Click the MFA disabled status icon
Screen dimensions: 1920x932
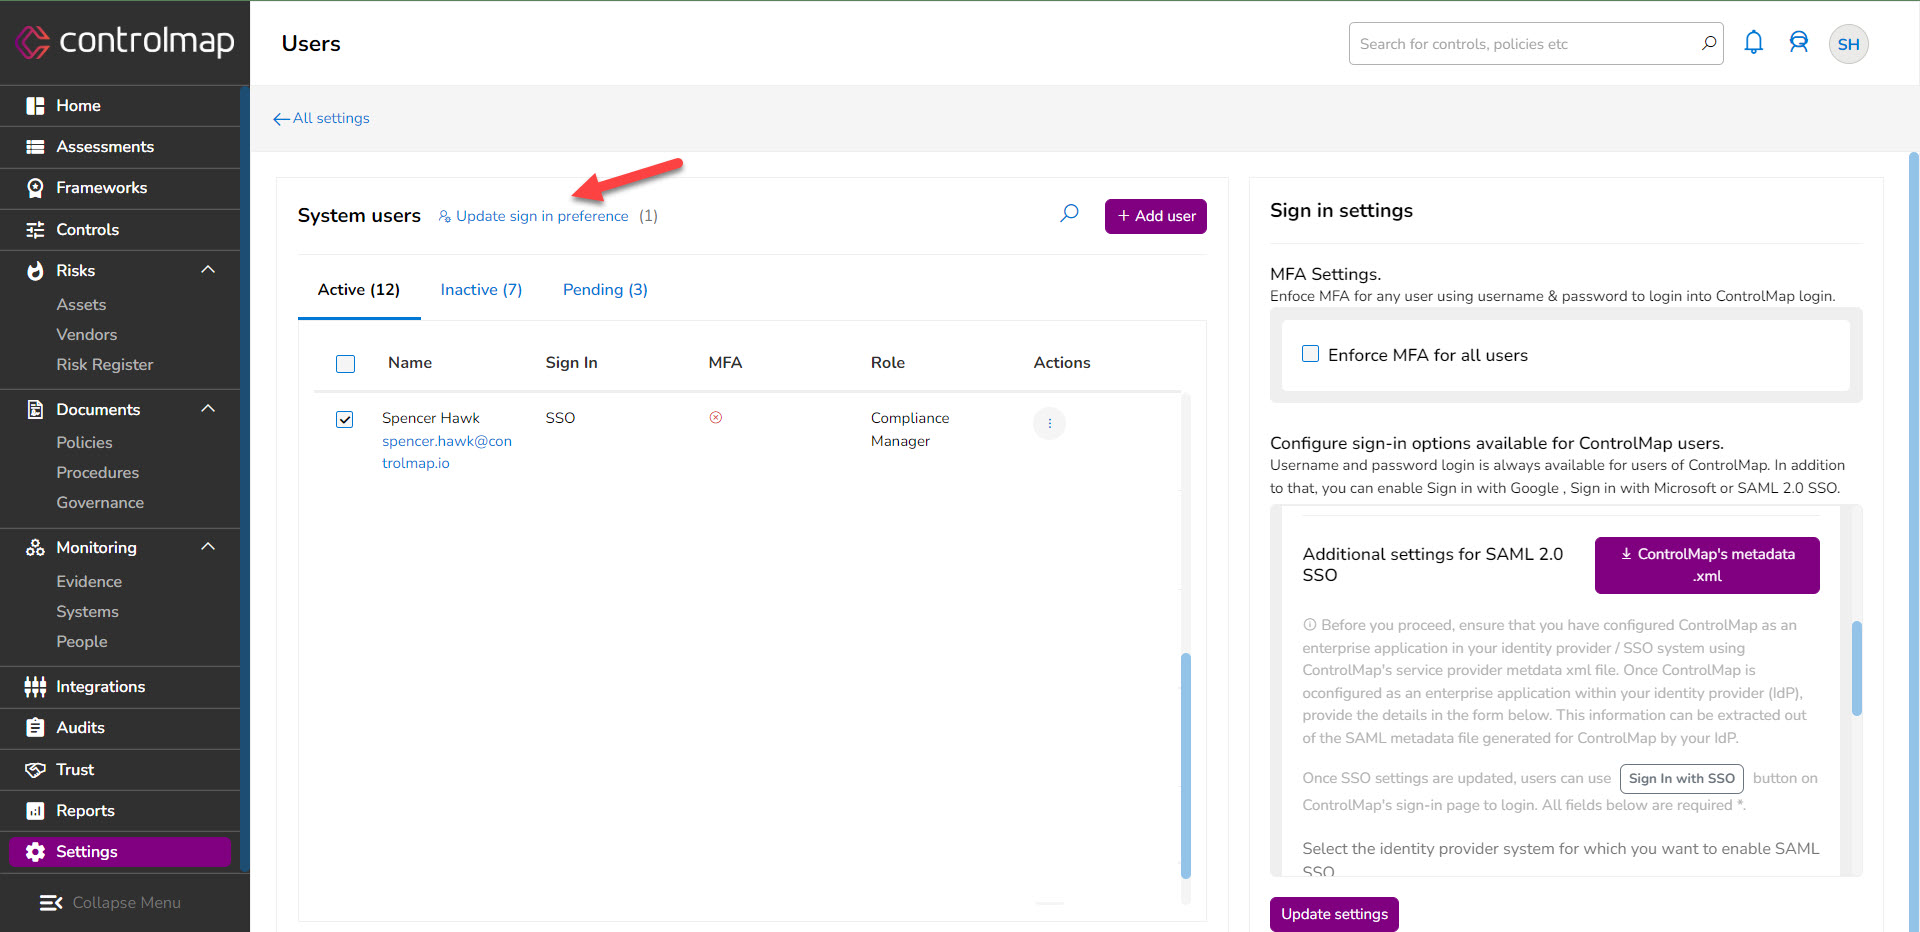click(716, 418)
